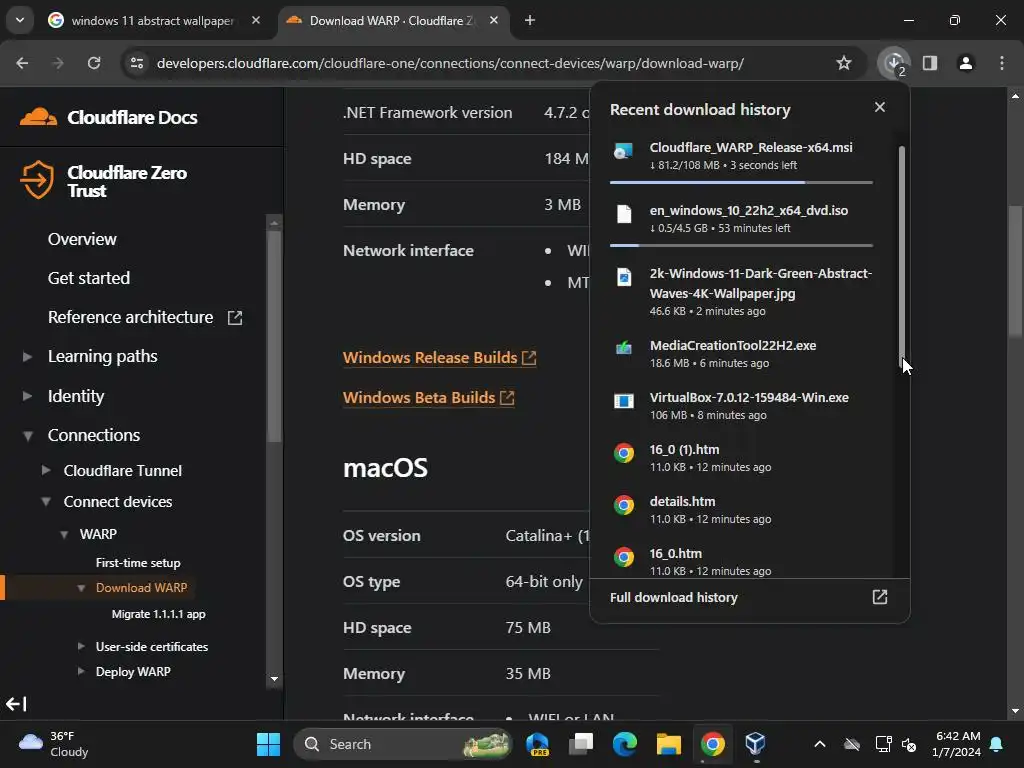Open the Chrome profile icon
Viewport: 1024px width, 768px height.
965,63
